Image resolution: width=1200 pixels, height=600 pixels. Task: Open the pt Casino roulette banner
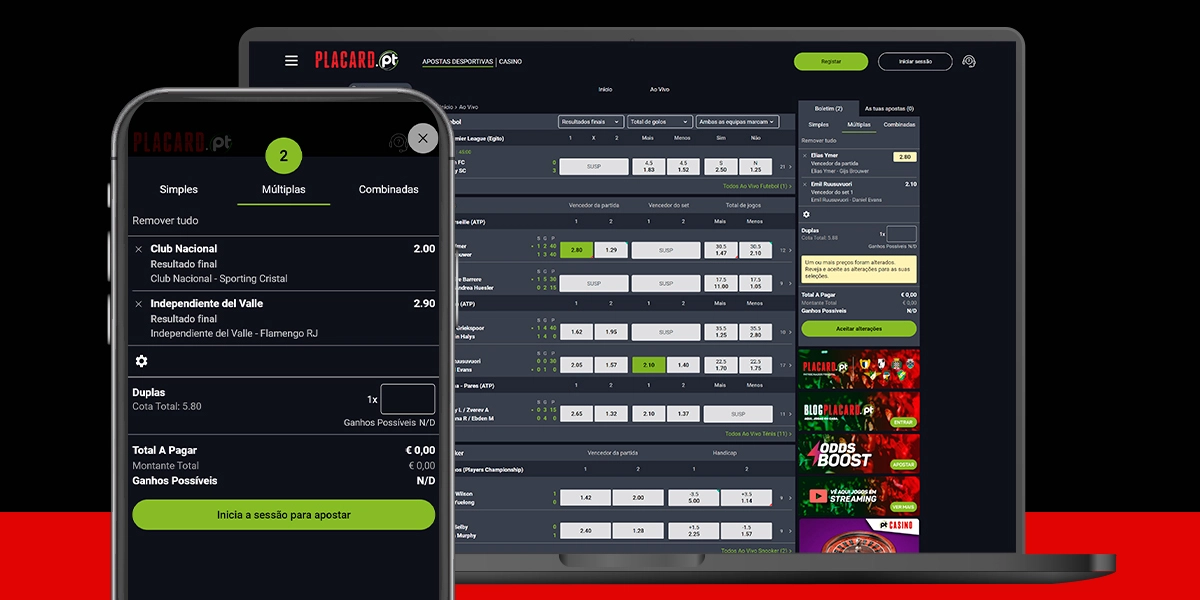859,536
